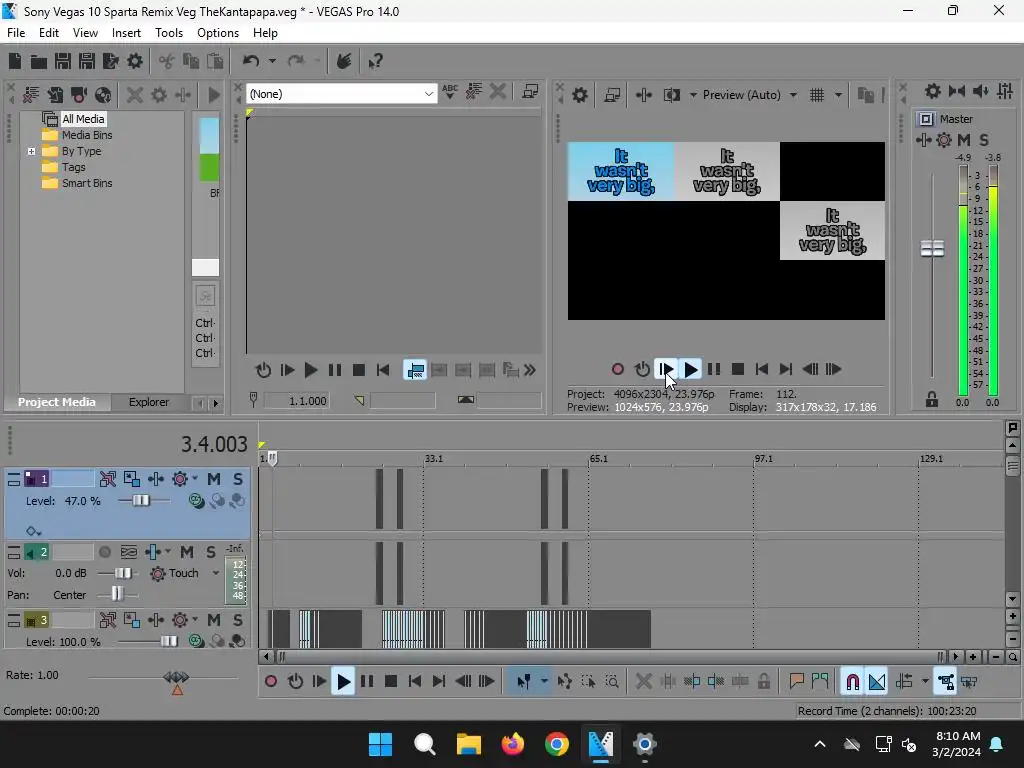Open the File menu
Viewport: 1024px width, 768px height.
[16, 33]
